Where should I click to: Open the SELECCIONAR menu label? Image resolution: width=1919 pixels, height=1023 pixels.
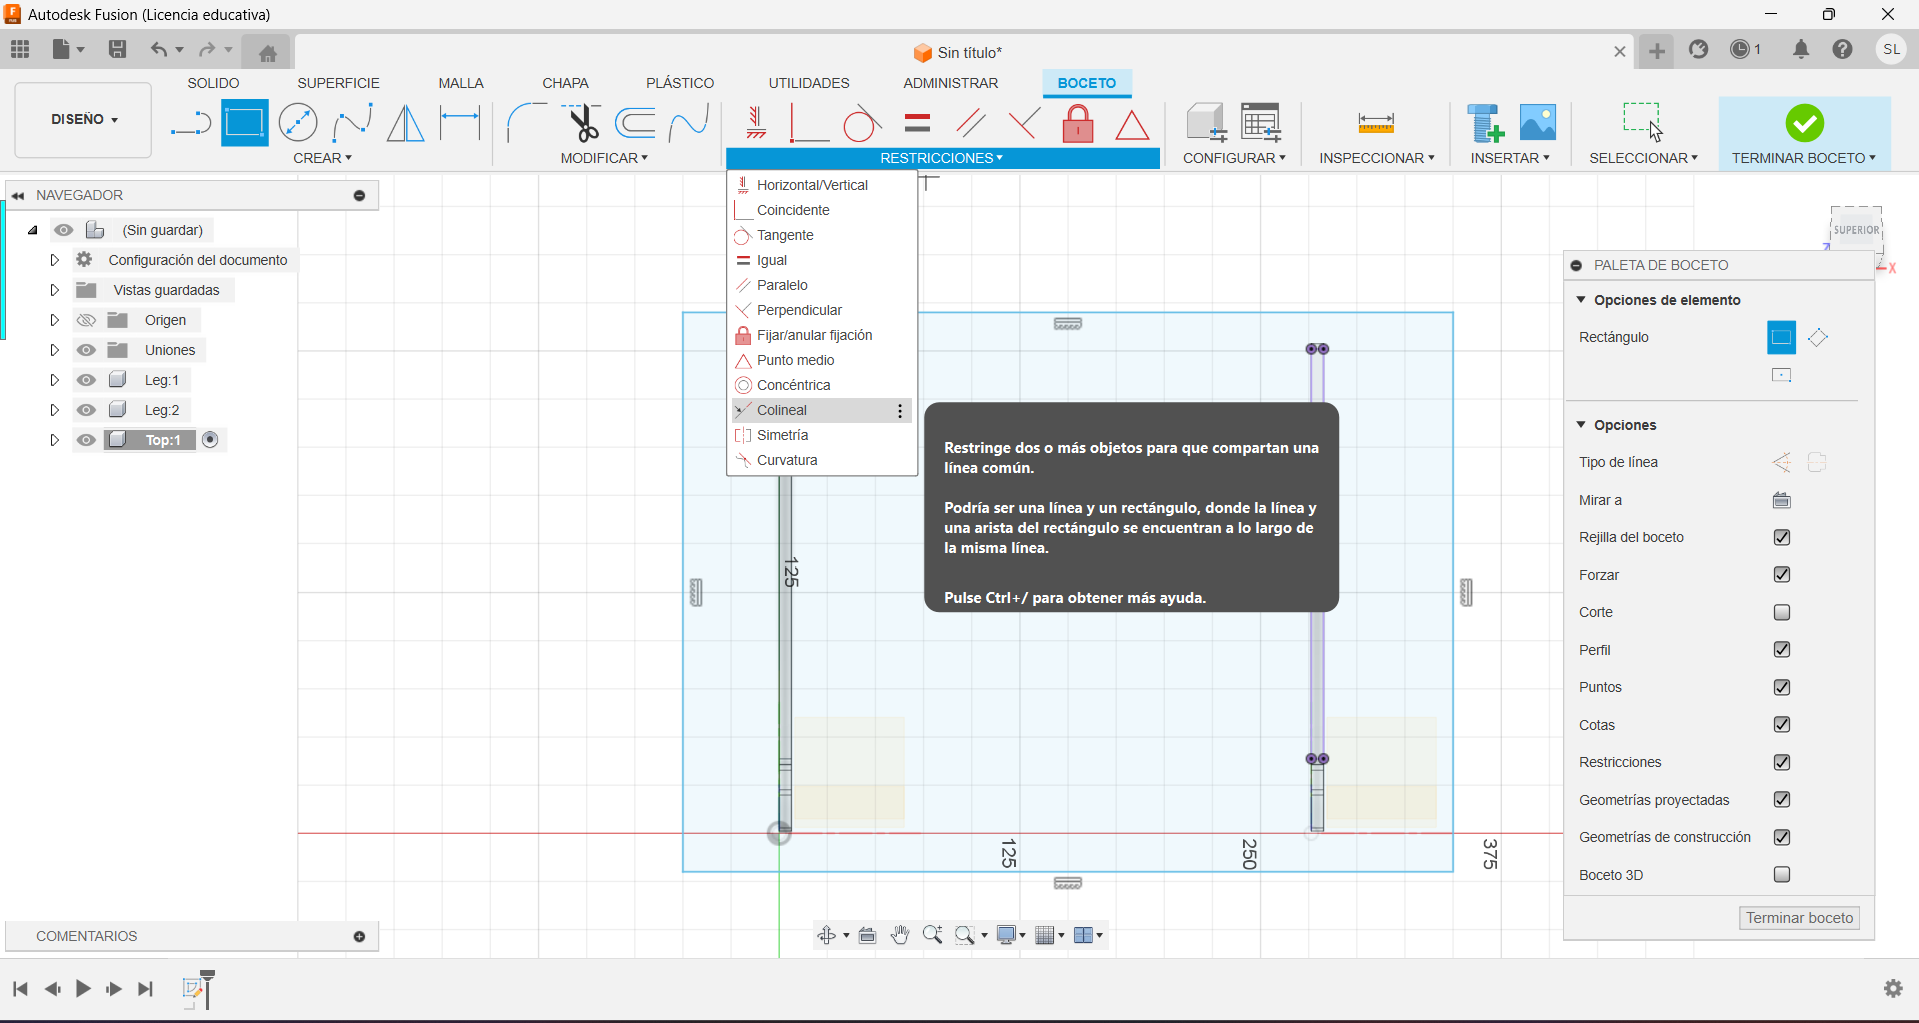point(1643,158)
